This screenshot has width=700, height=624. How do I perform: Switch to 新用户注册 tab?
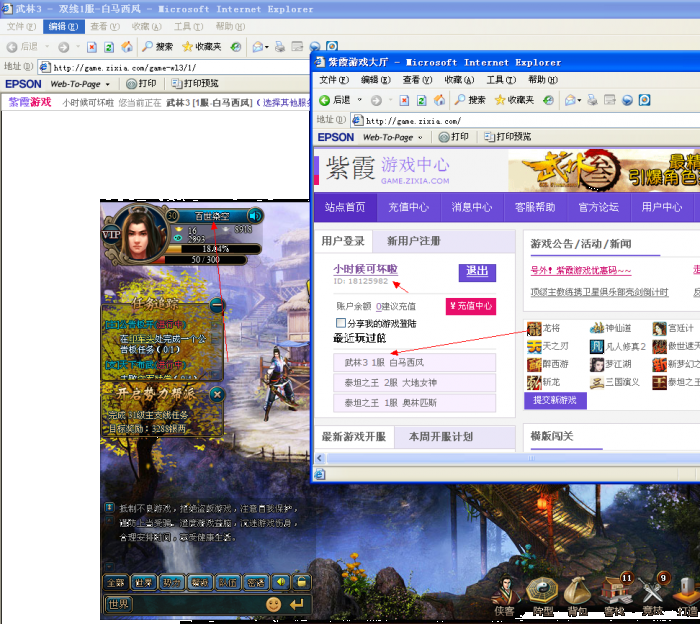(413, 241)
